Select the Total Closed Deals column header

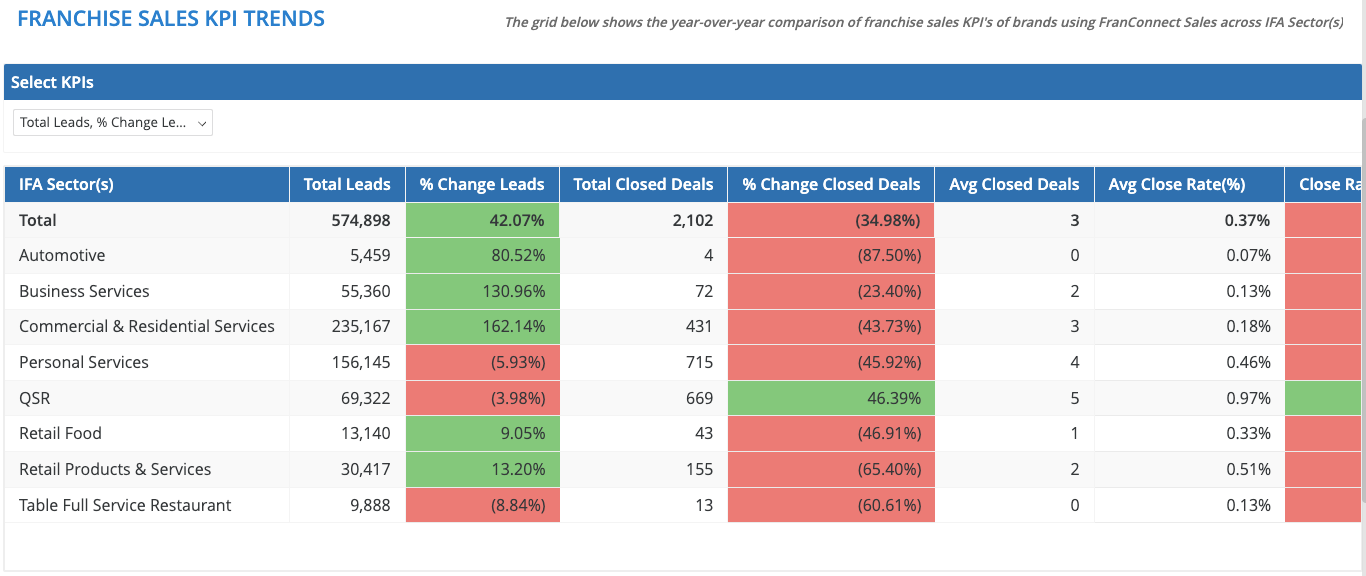(643, 184)
